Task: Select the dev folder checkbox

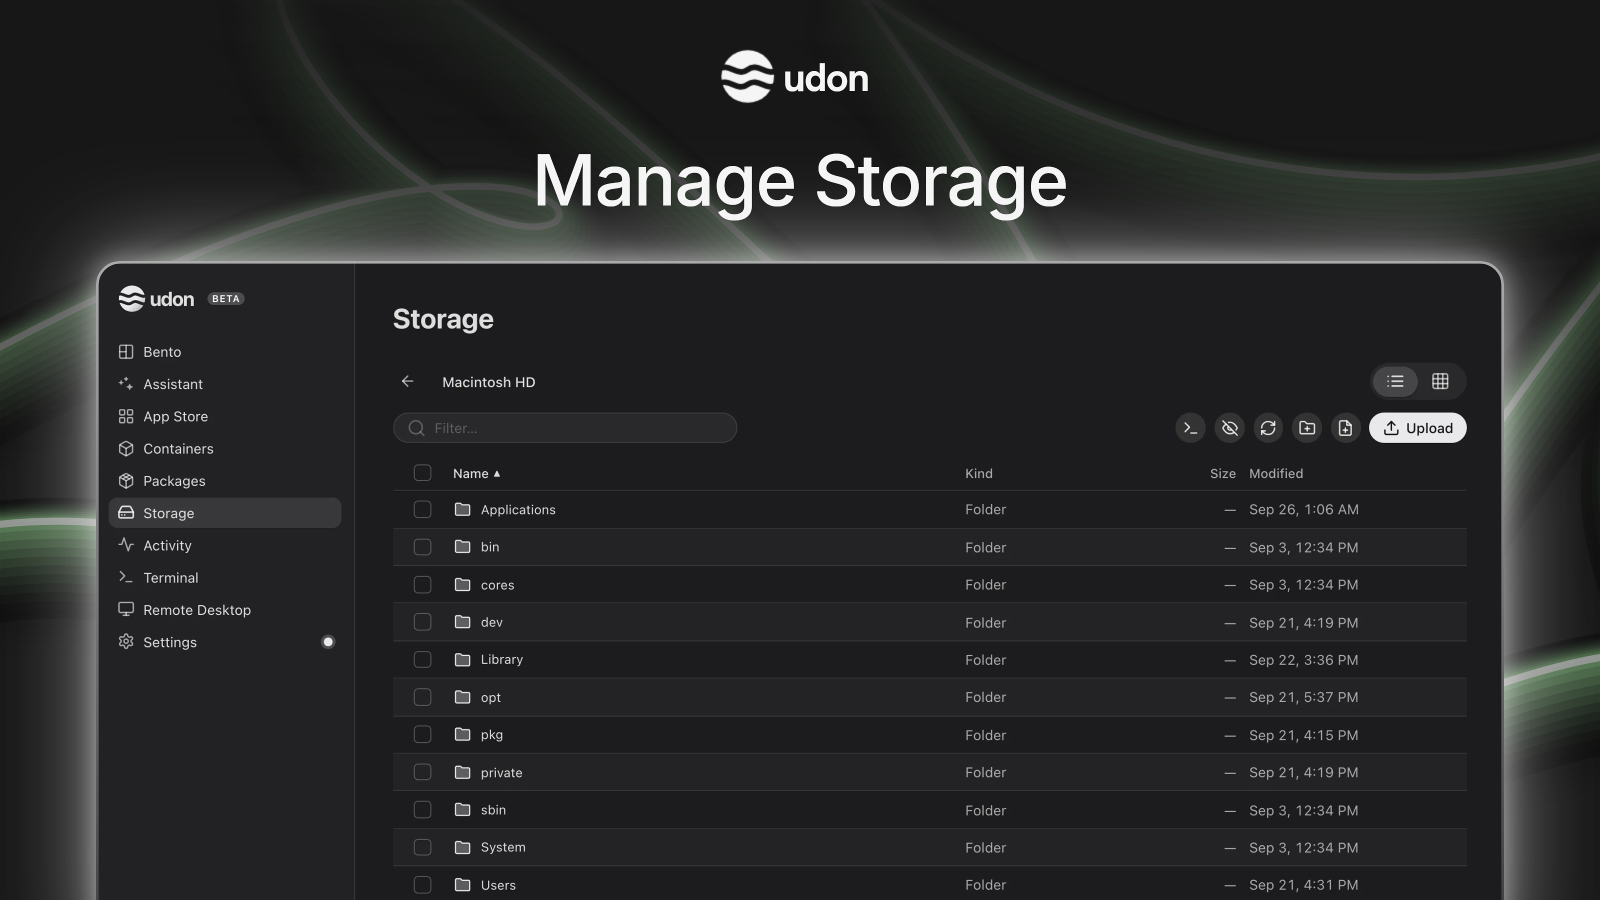Action: point(423,622)
